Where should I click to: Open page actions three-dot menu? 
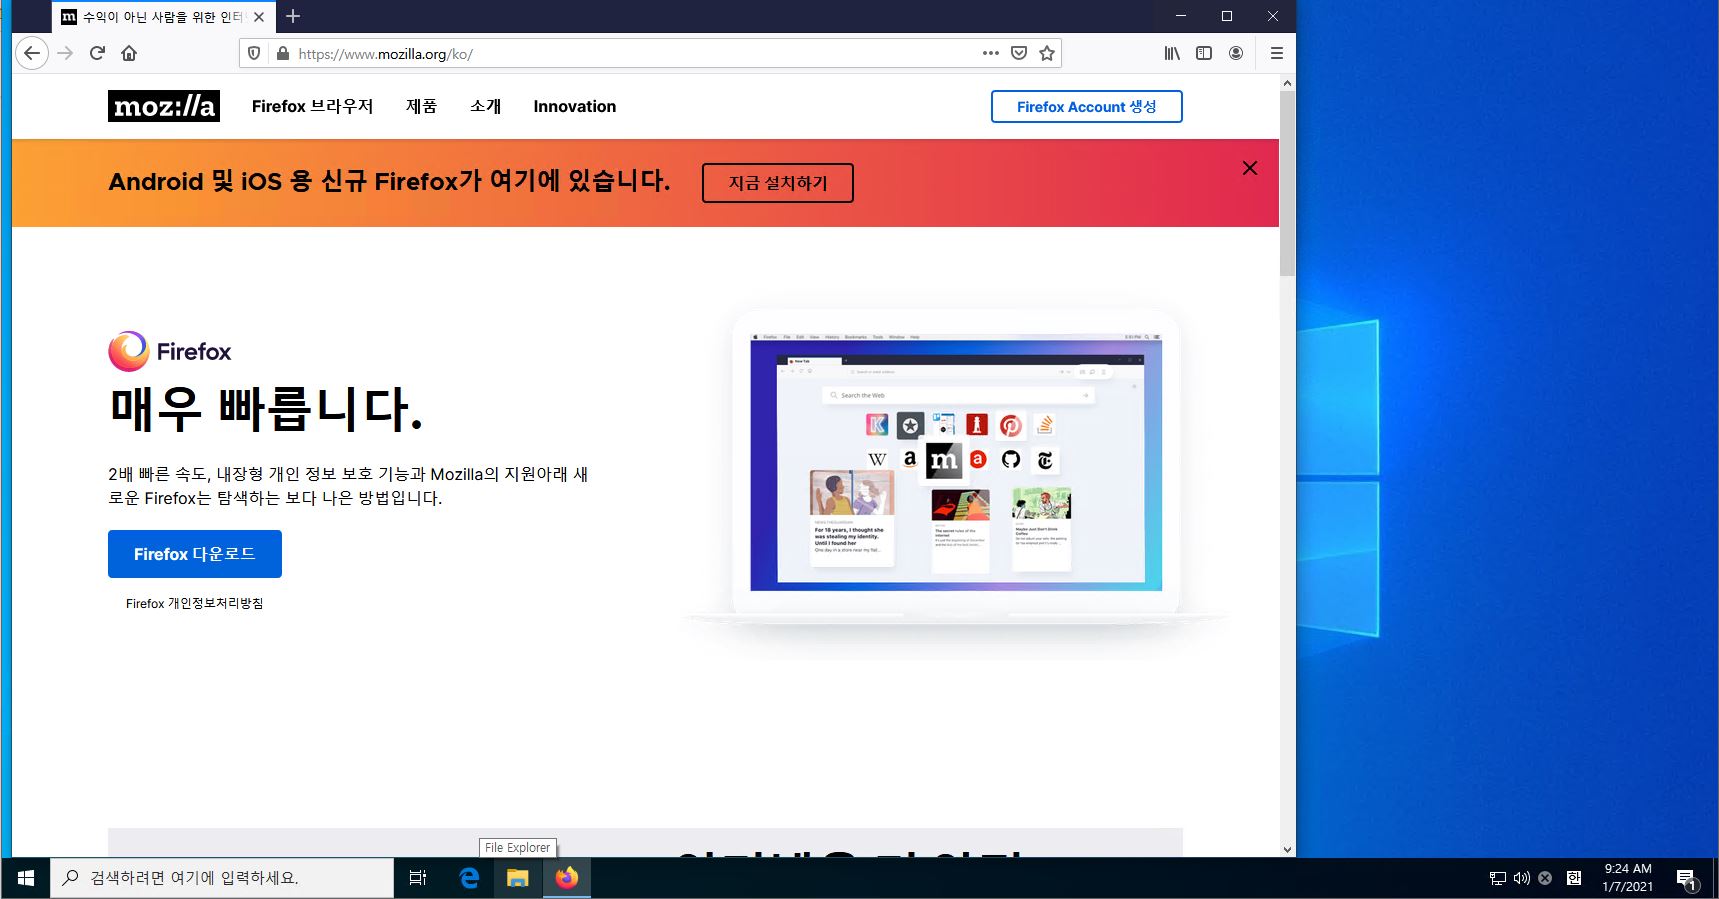pos(991,53)
